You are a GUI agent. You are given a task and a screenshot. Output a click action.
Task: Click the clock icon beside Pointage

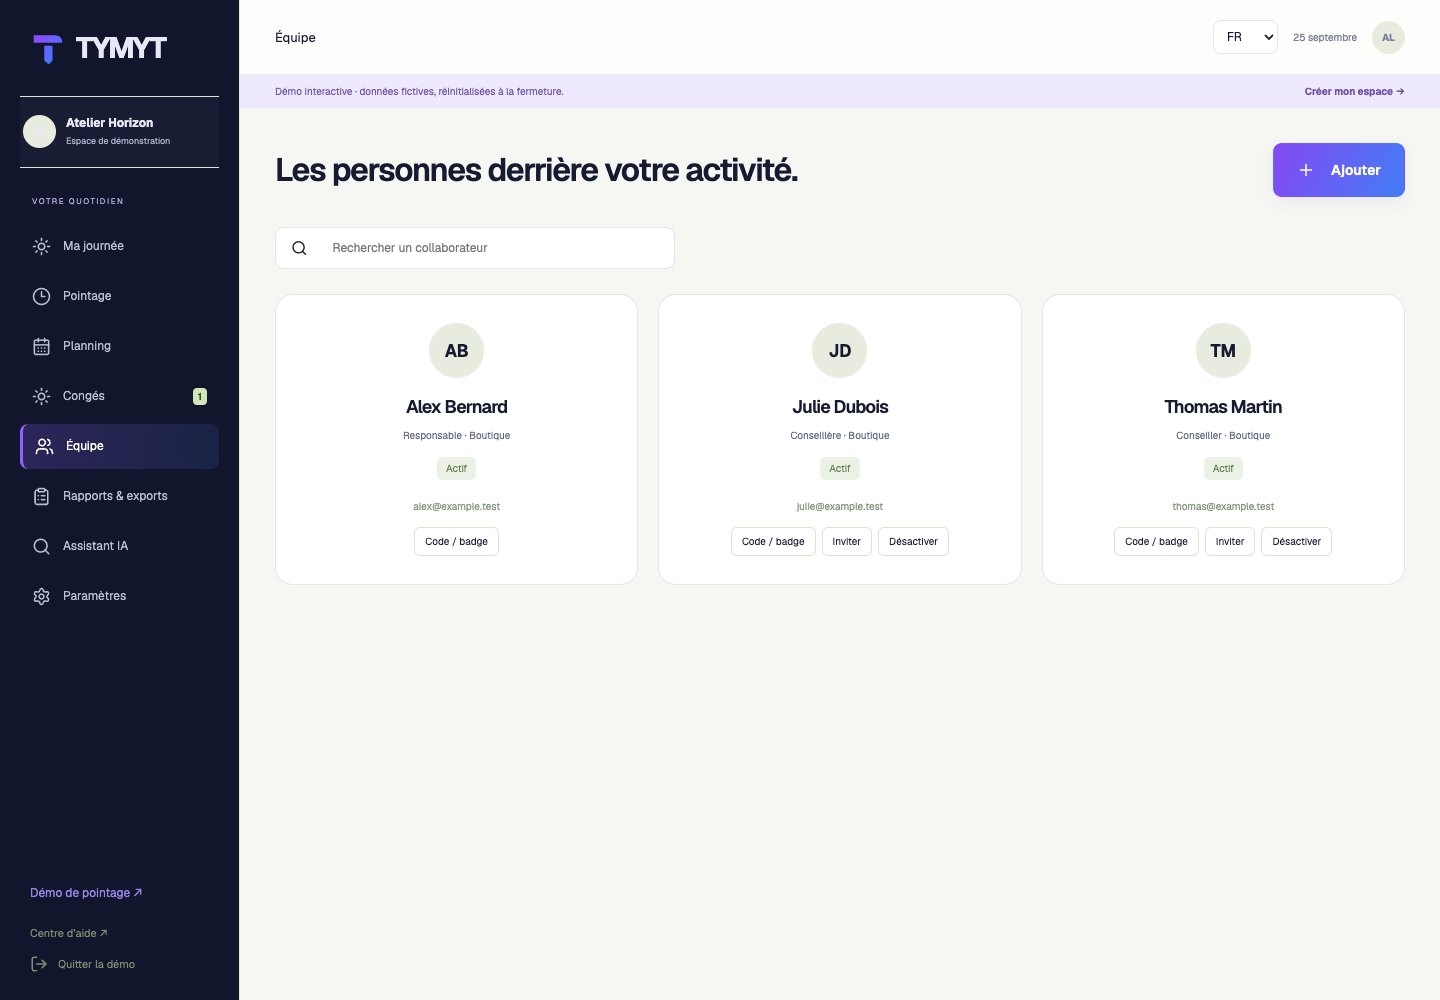pyautogui.click(x=41, y=296)
